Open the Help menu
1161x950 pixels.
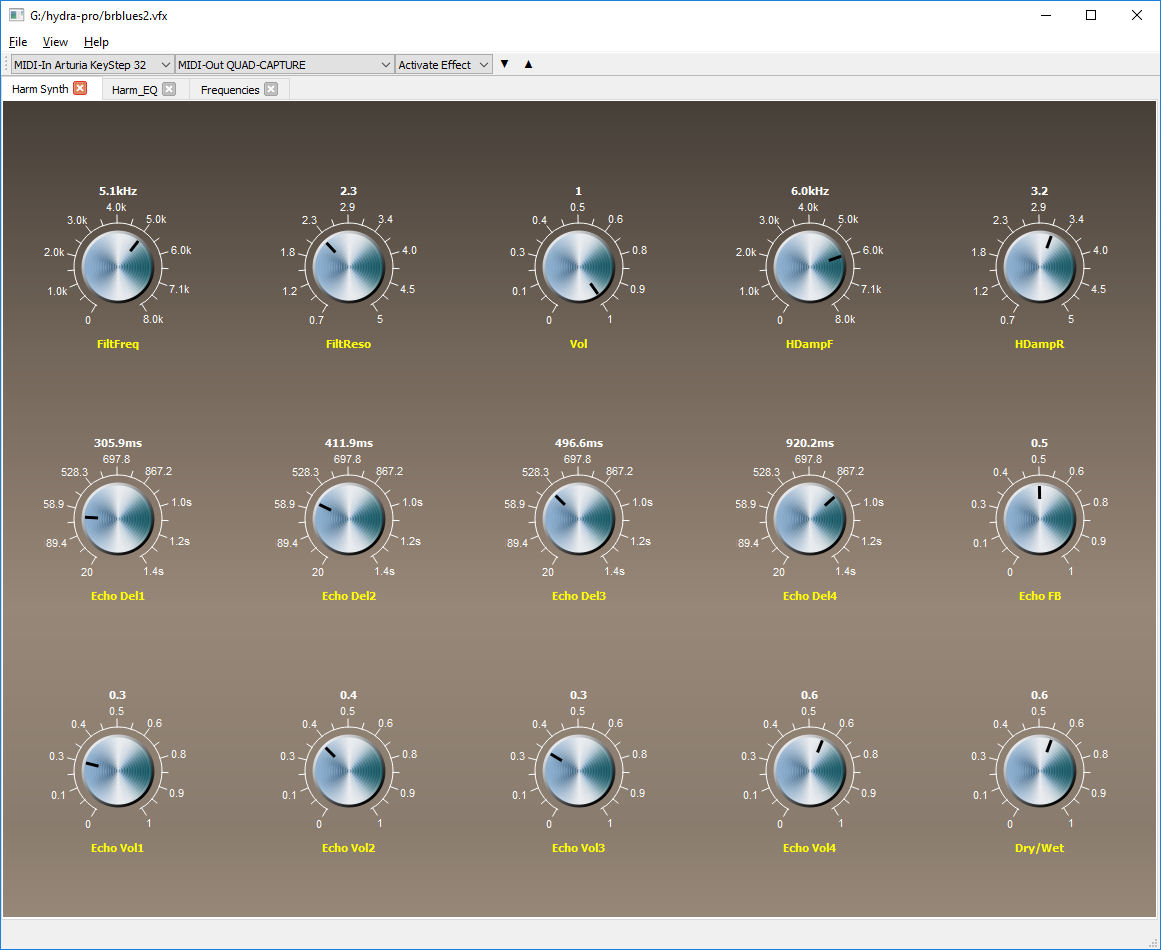coord(96,41)
